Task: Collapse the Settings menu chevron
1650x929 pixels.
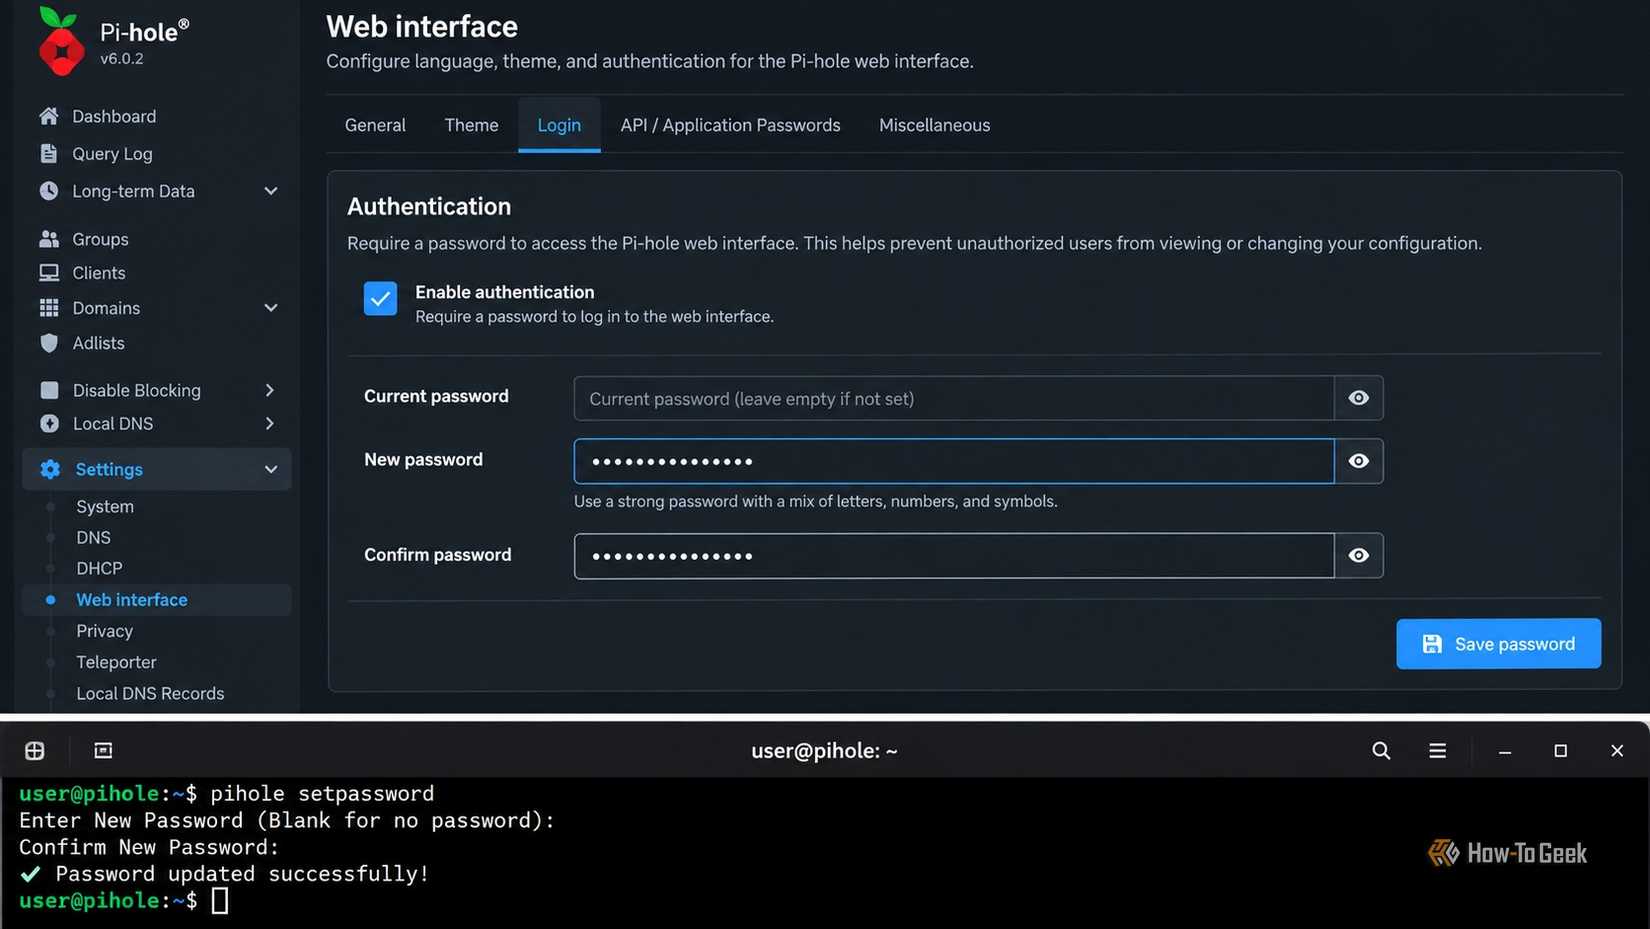Action: [270, 469]
